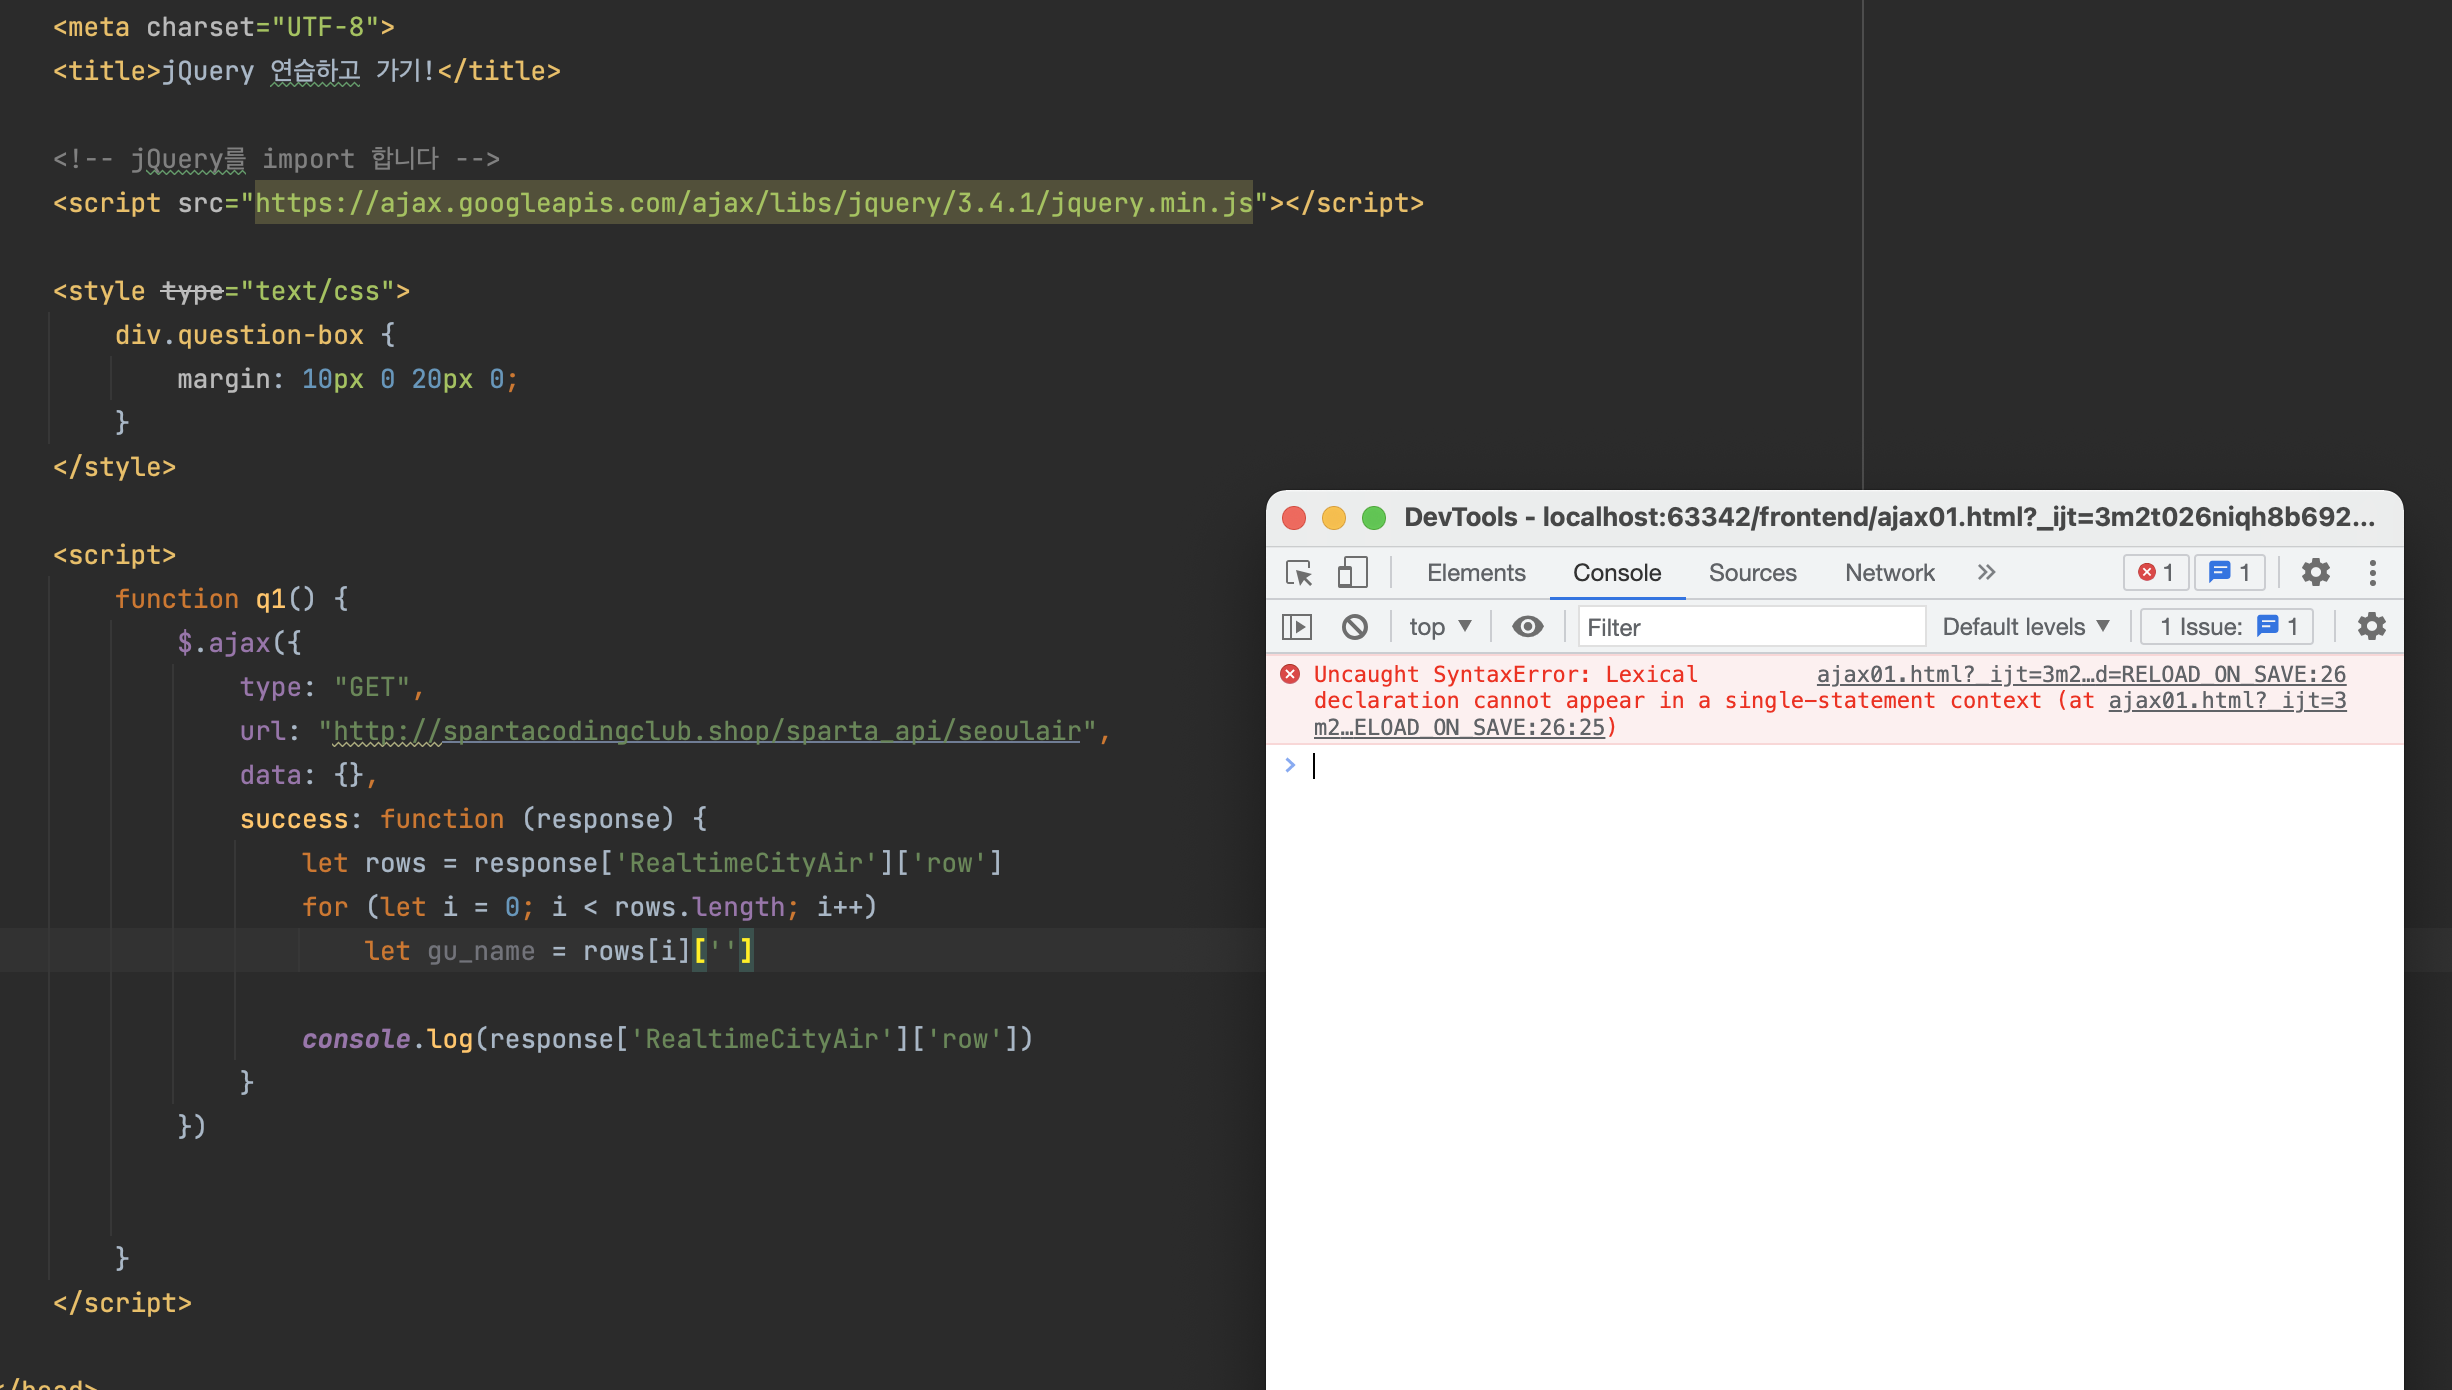Click the meta charset line

tap(224, 27)
